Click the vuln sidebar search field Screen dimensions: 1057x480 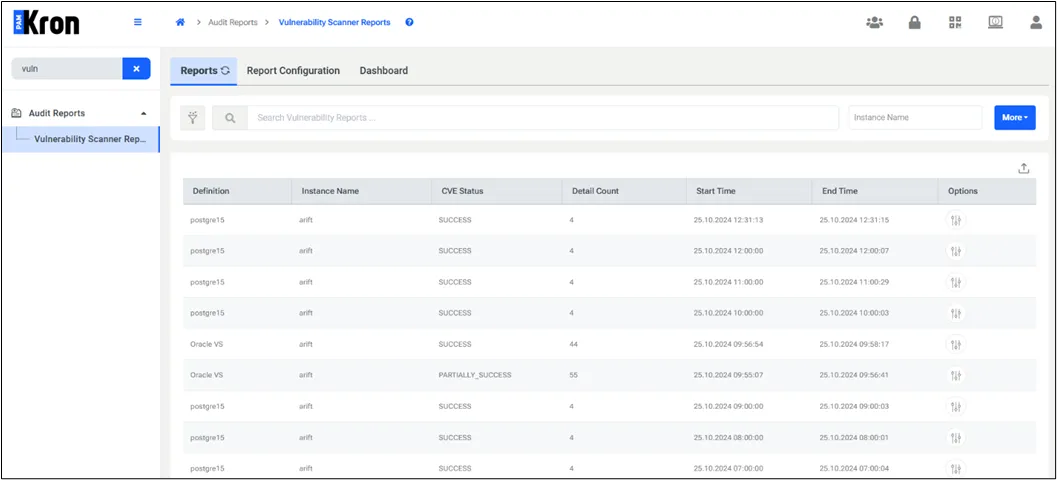point(67,68)
